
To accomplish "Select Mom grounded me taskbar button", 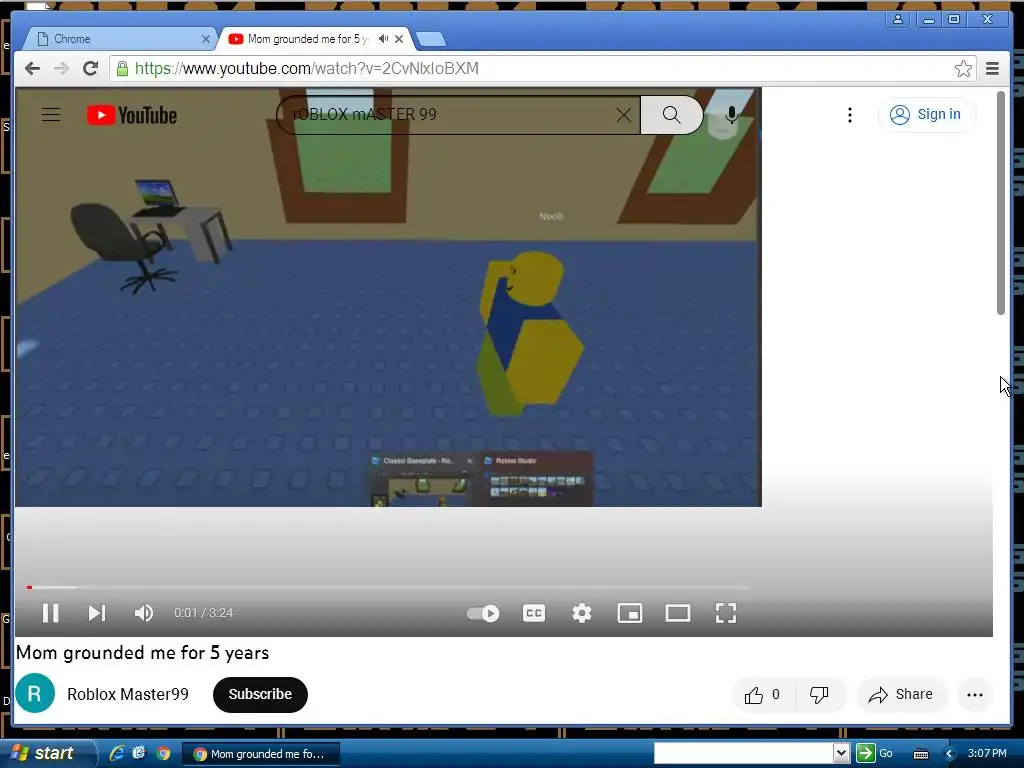I will [260, 754].
